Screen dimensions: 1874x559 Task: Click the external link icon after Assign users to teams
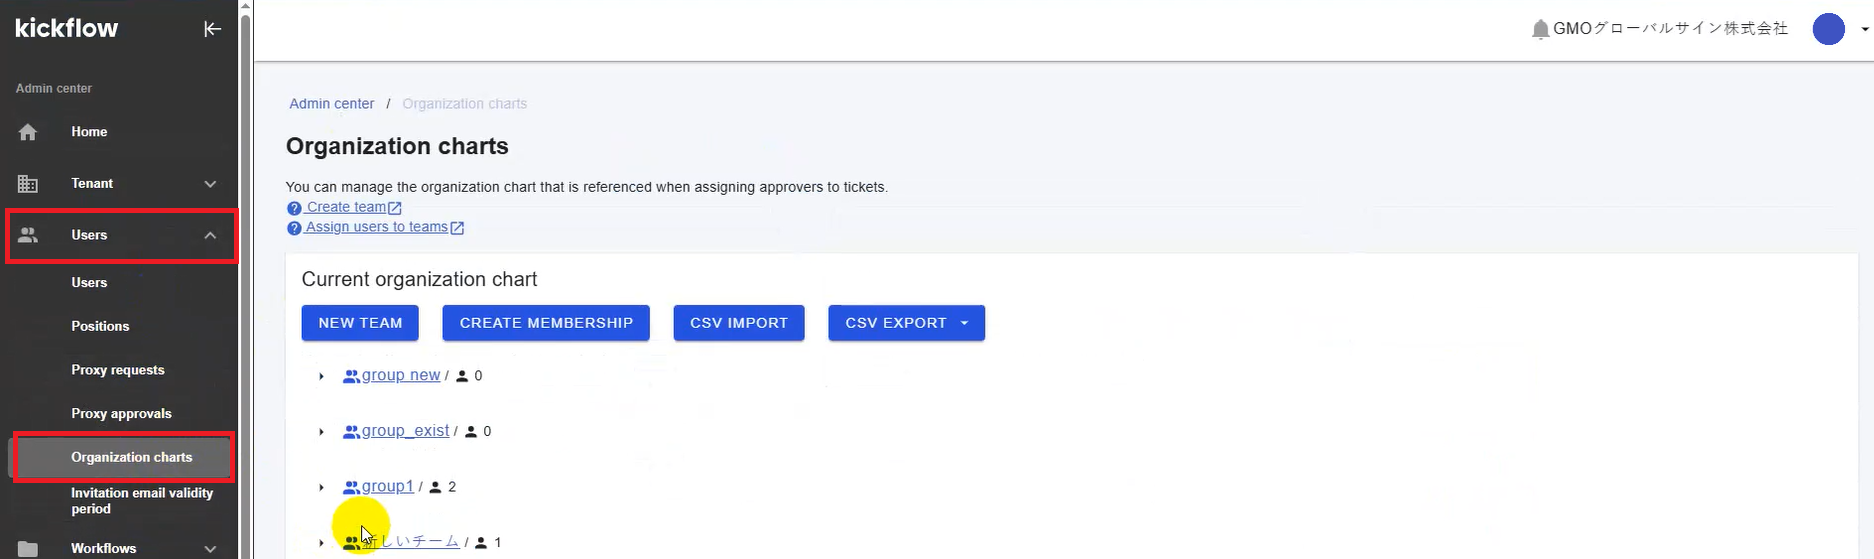457,228
